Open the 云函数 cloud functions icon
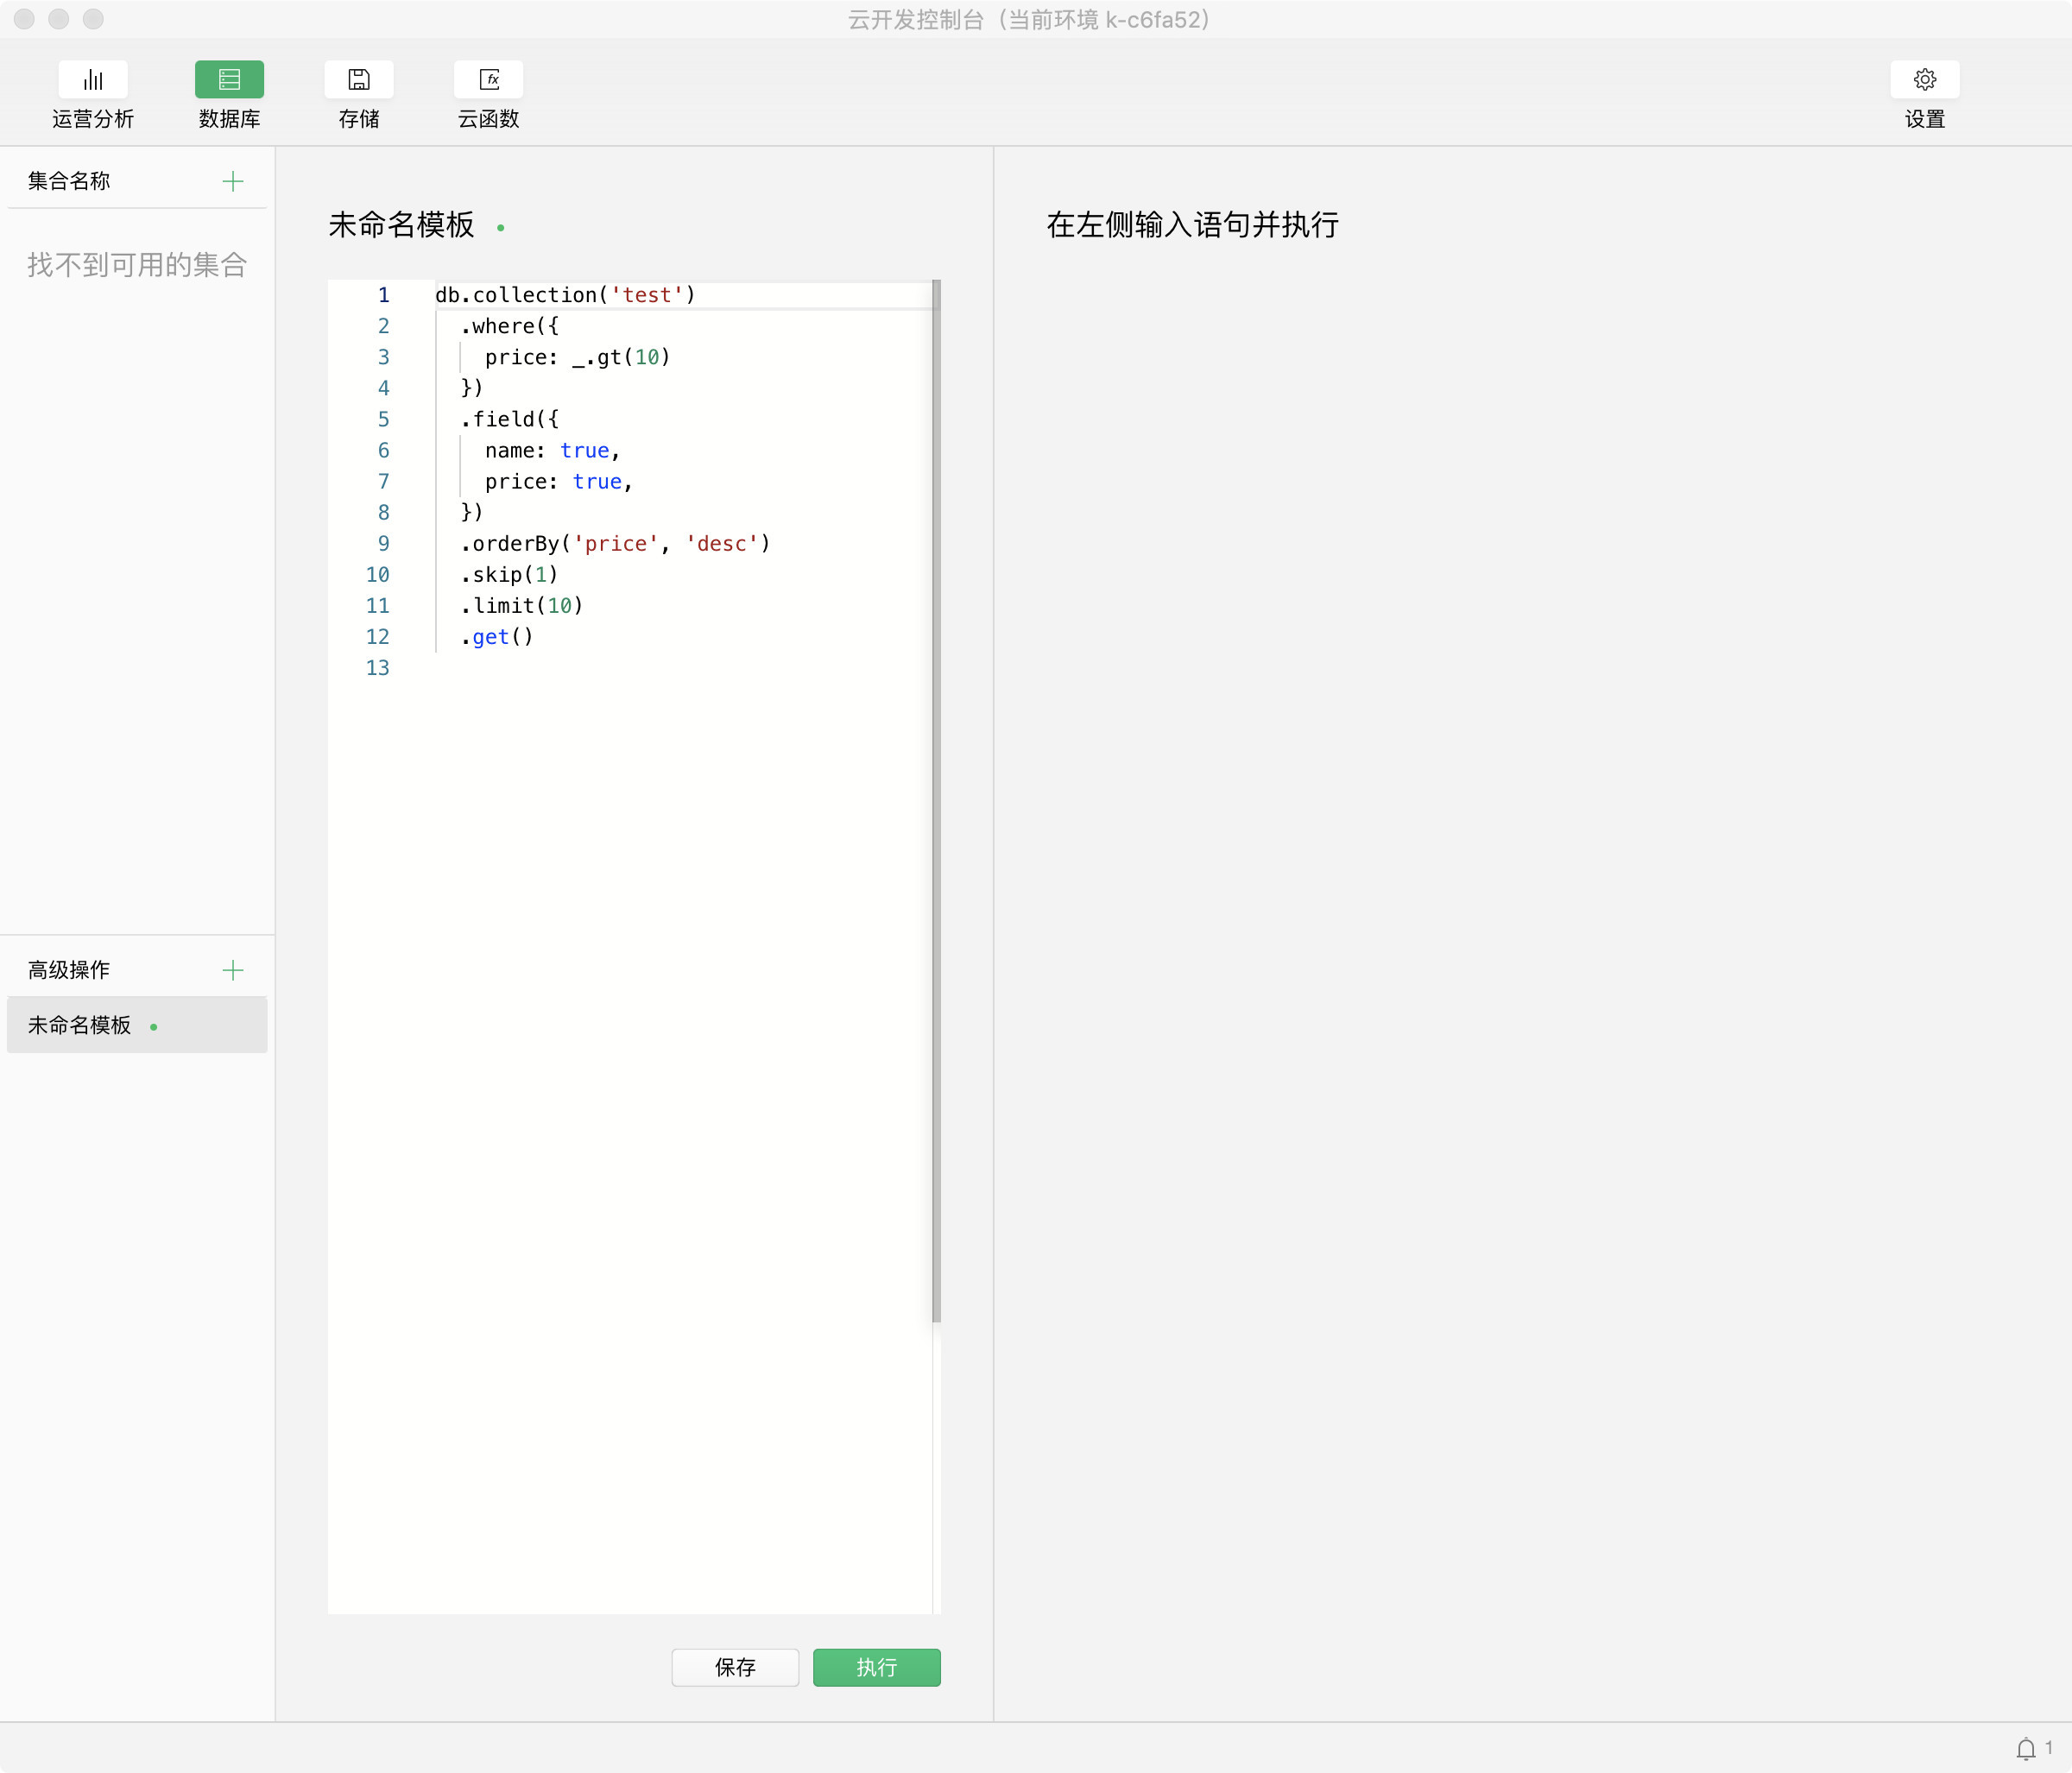The width and height of the screenshot is (2072, 1773). coord(488,79)
